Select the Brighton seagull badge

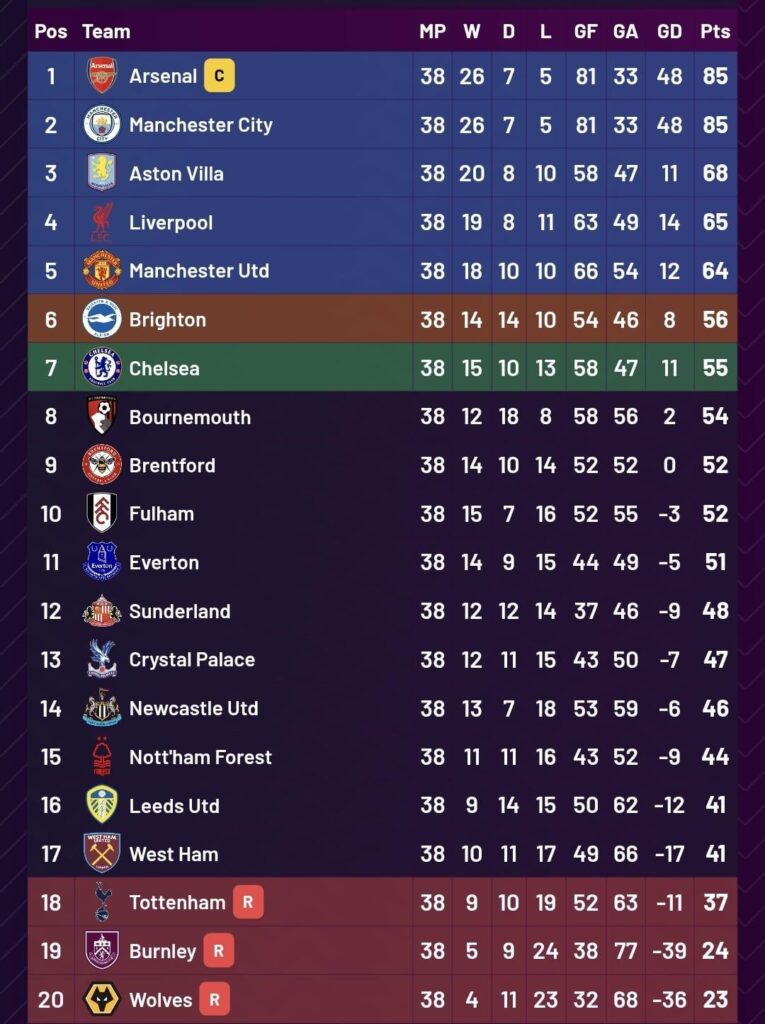coord(100,319)
